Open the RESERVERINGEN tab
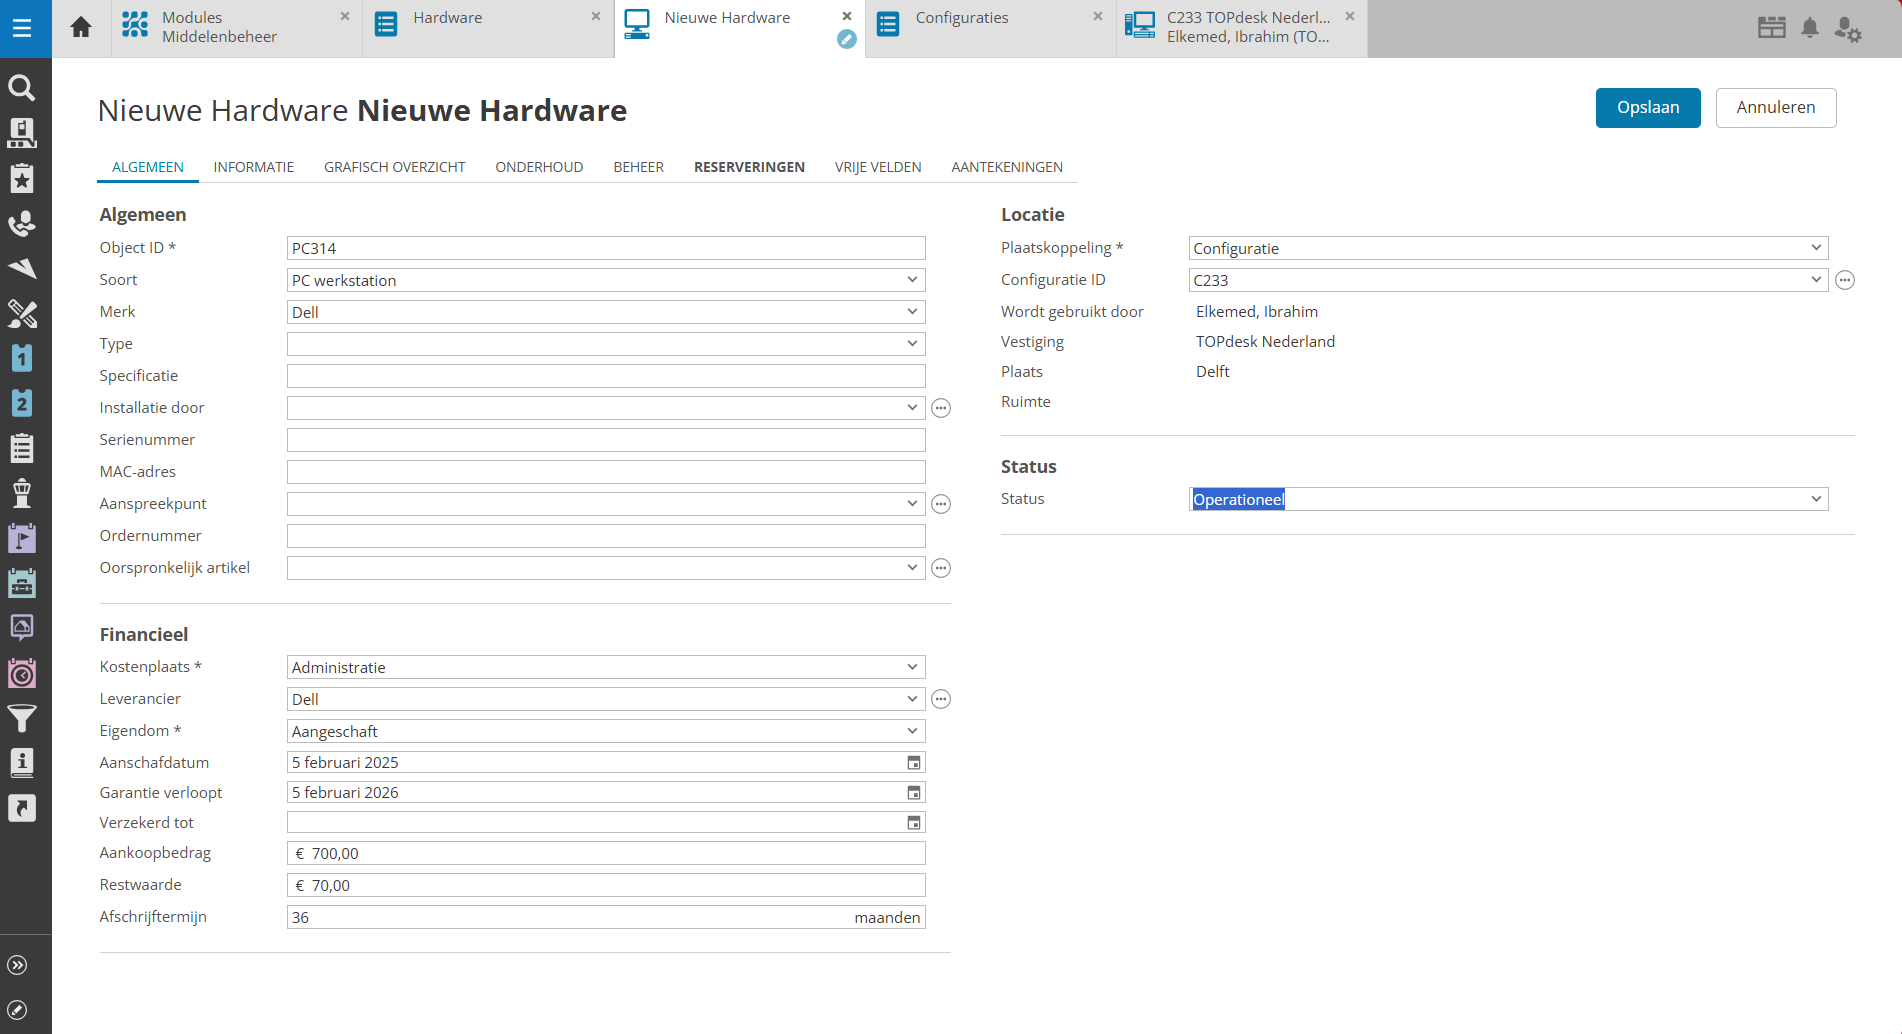Viewport: 1902px width, 1034px height. (x=749, y=167)
